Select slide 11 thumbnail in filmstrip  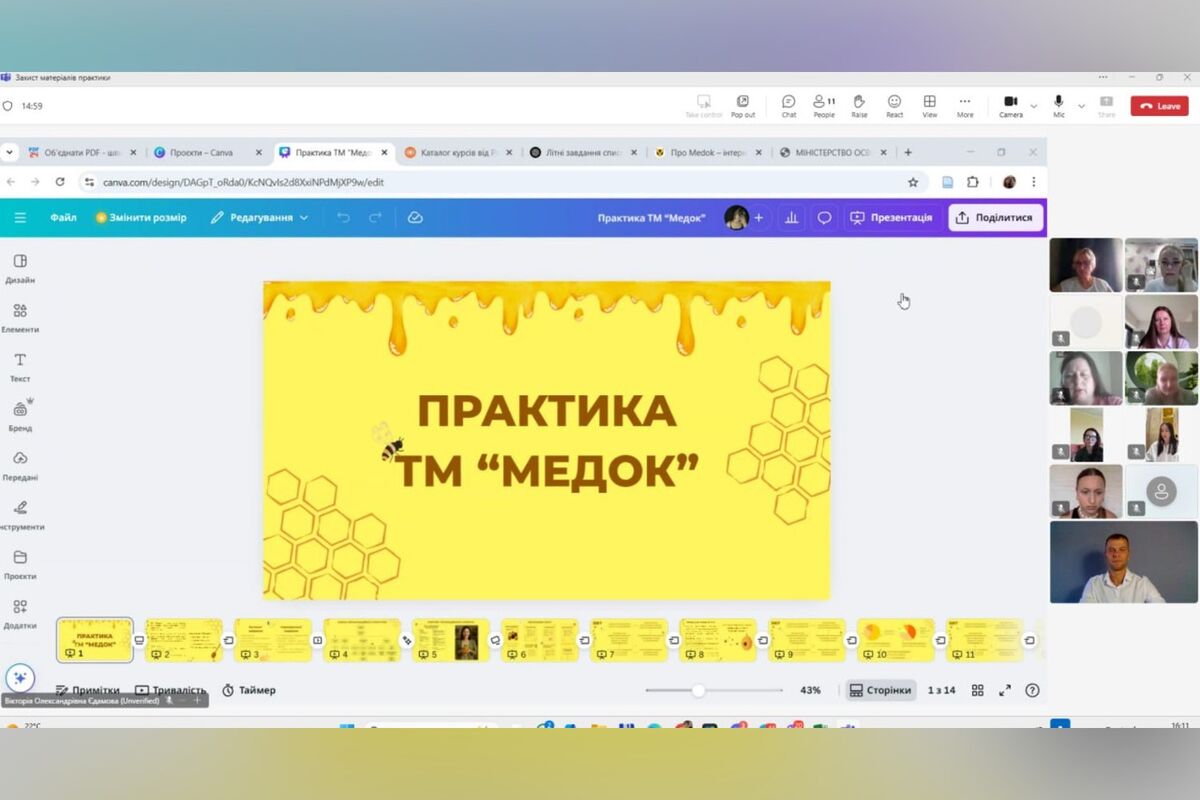coord(985,640)
